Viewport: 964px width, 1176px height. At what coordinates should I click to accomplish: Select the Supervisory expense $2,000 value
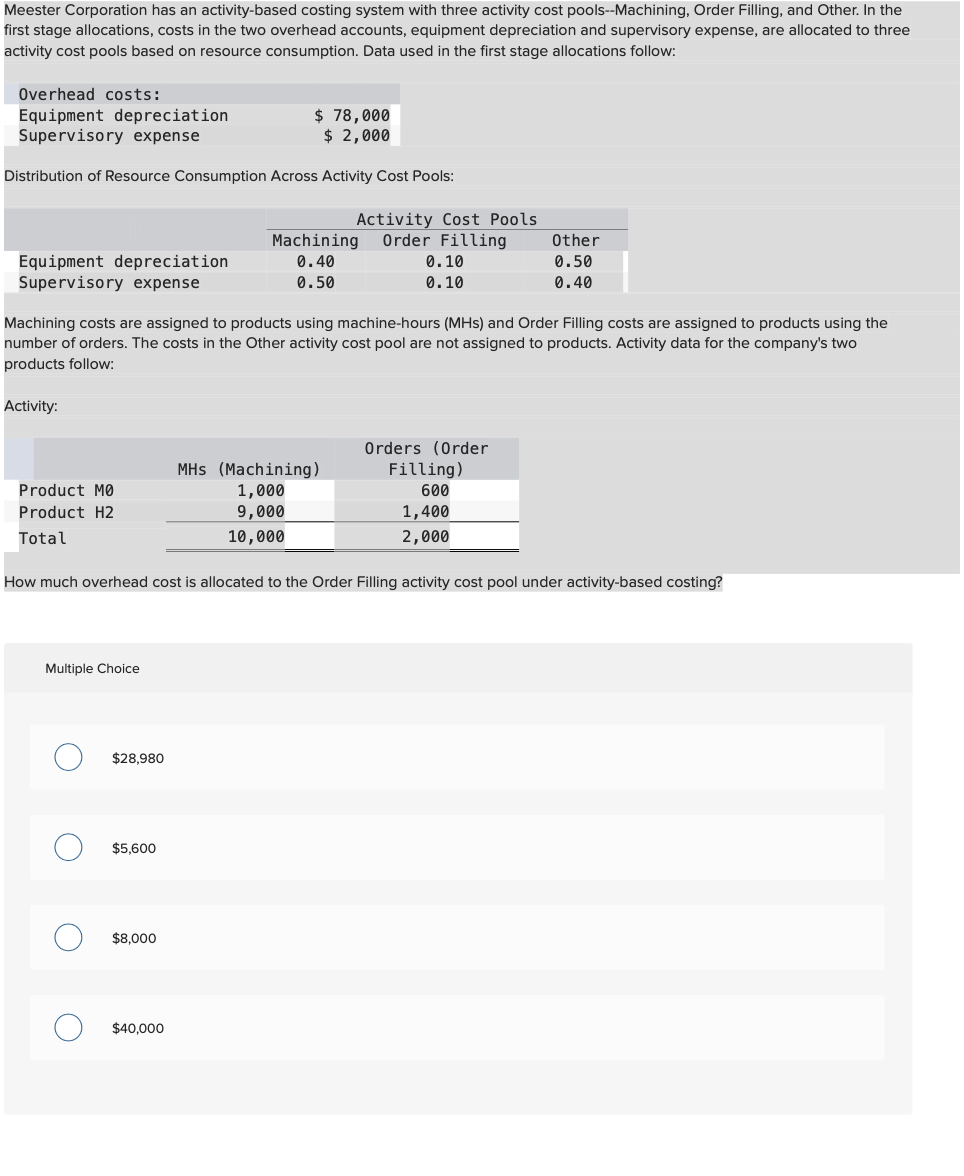tap(353, 135)
